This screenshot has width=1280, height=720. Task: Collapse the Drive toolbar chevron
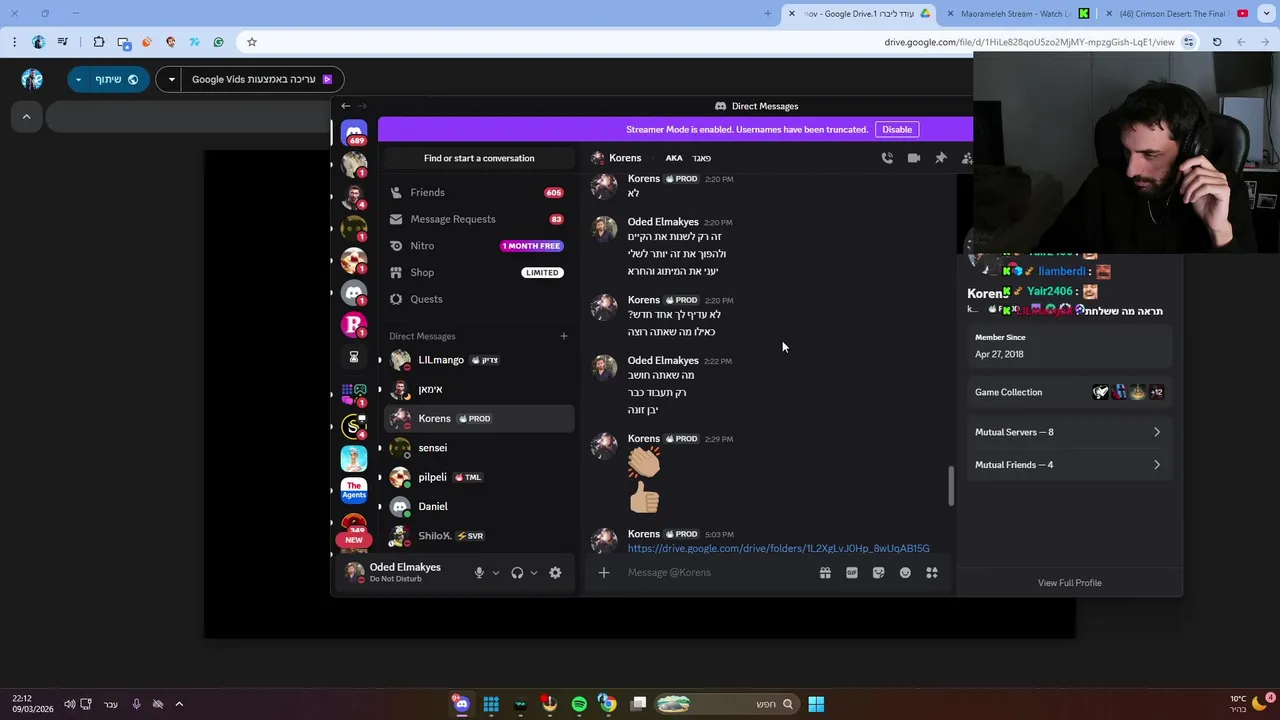coord(26,117)
